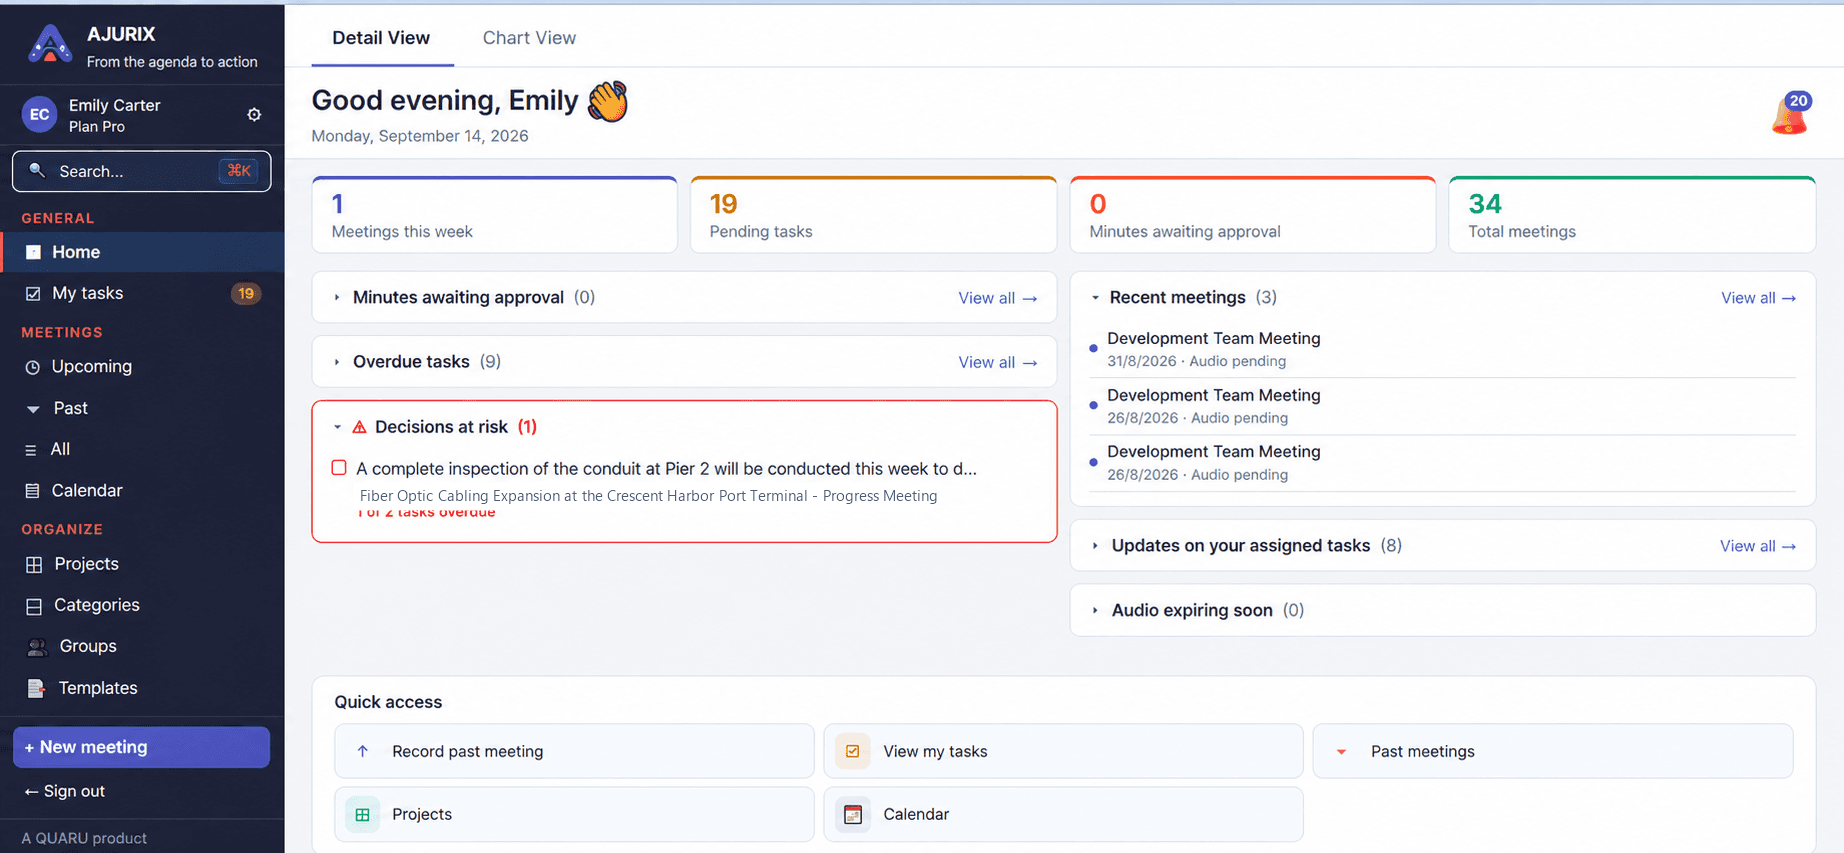
Task: Select the Detail View tab
Action: [x=381, y=38]
